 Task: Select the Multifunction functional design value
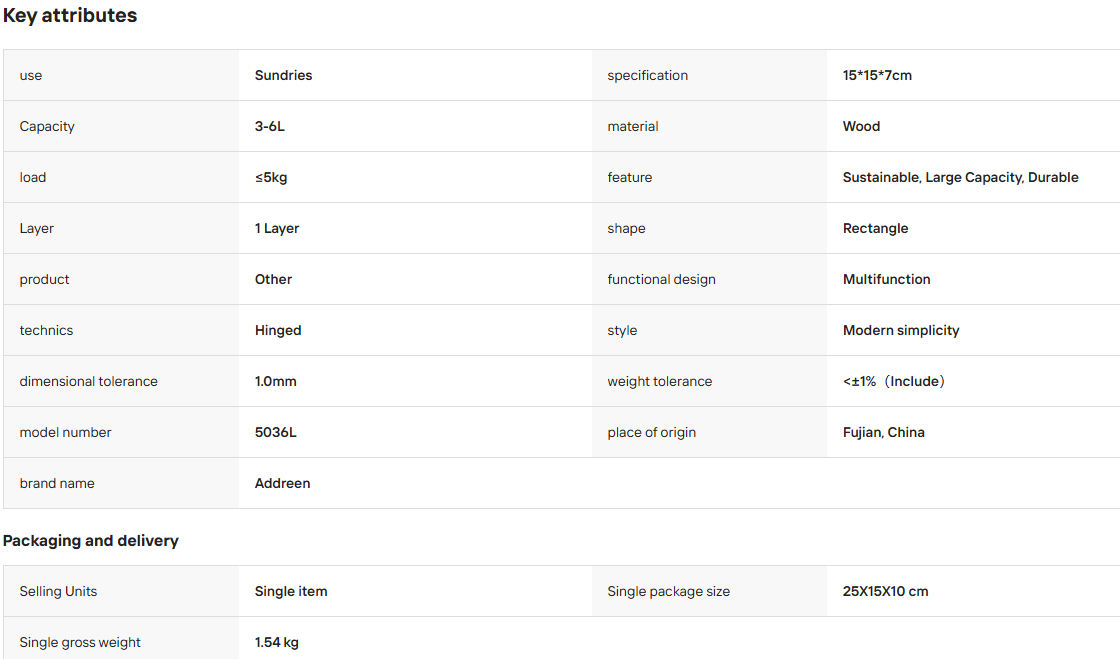[x=886, y=279]
